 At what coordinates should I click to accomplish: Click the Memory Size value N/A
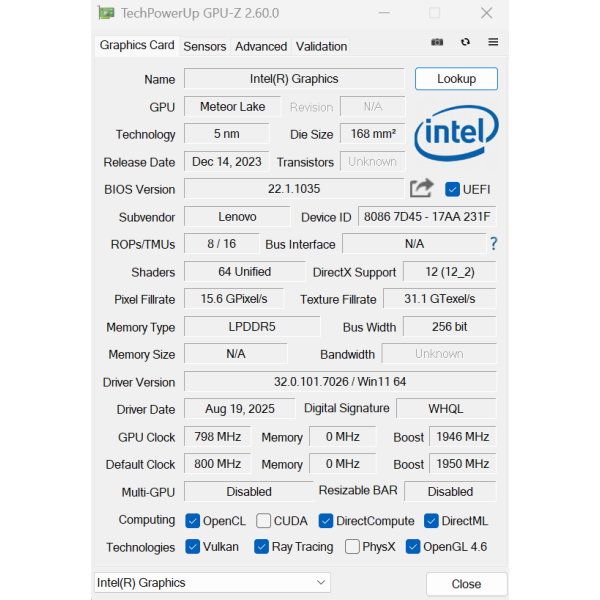click(x=236, y=354)
